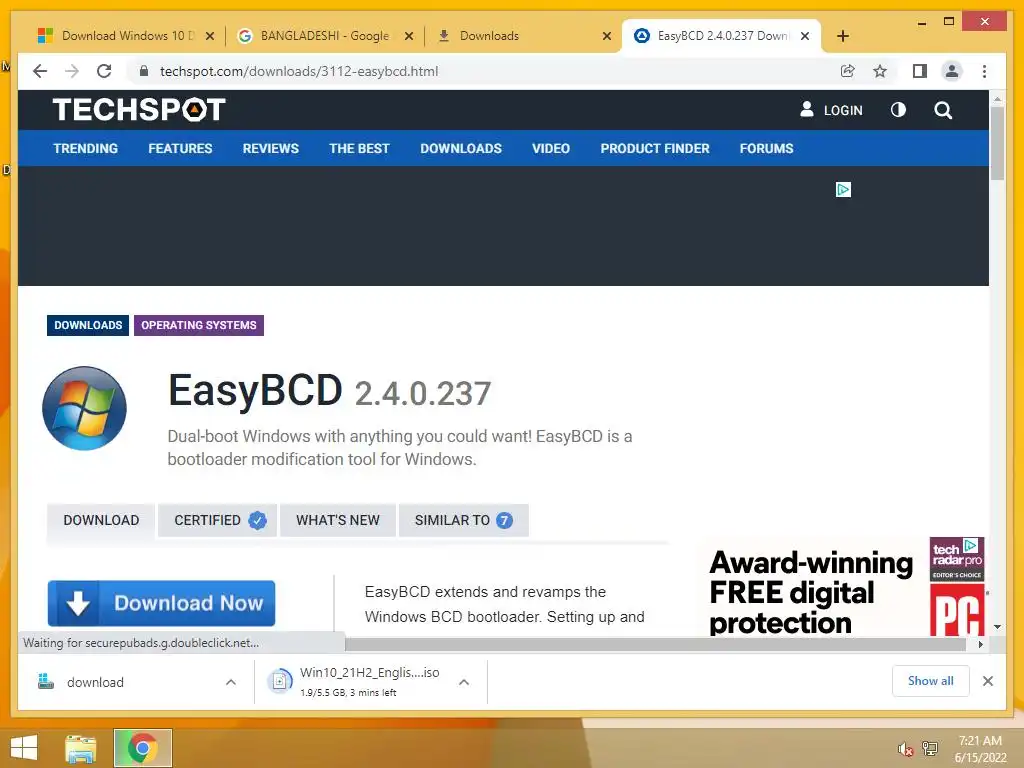Close the EasyBCD tab
This screenshot has height=768, width=1024.
pos(805,36)
